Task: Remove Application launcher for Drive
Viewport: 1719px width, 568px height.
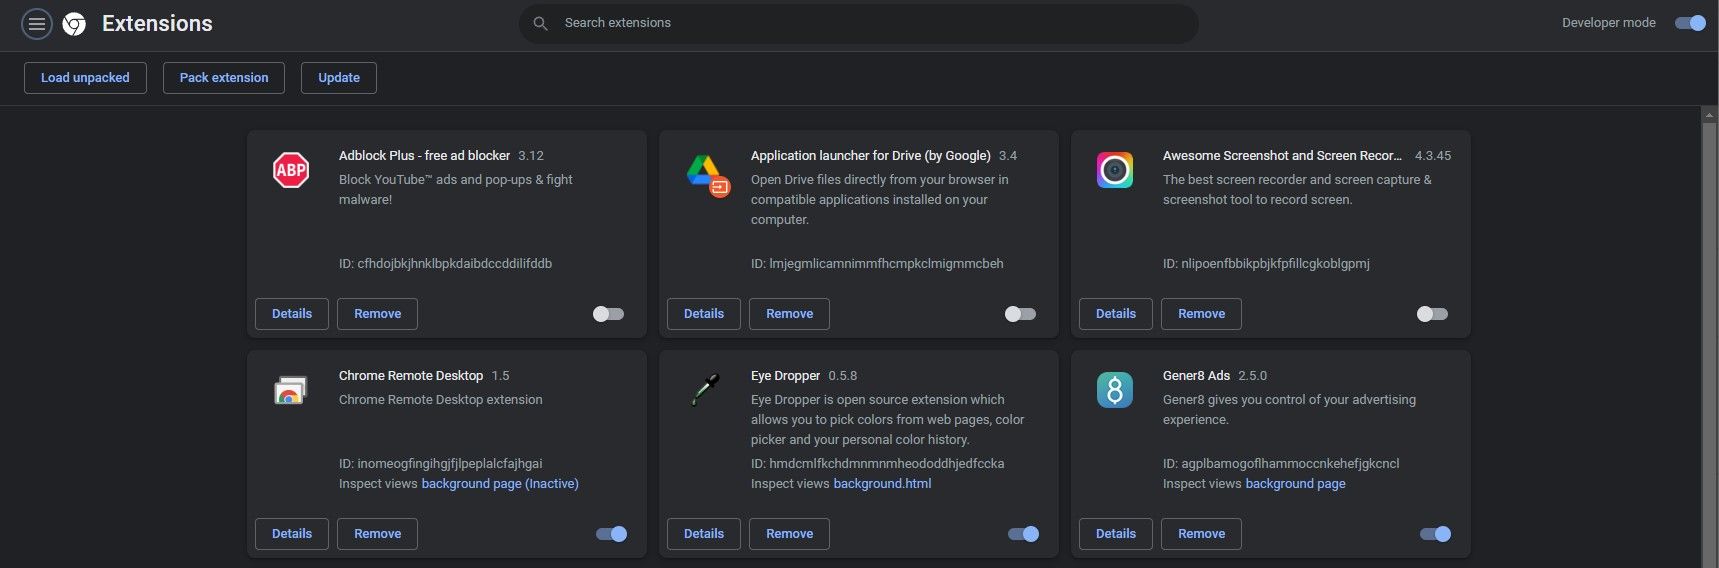Action: [789, 314]
